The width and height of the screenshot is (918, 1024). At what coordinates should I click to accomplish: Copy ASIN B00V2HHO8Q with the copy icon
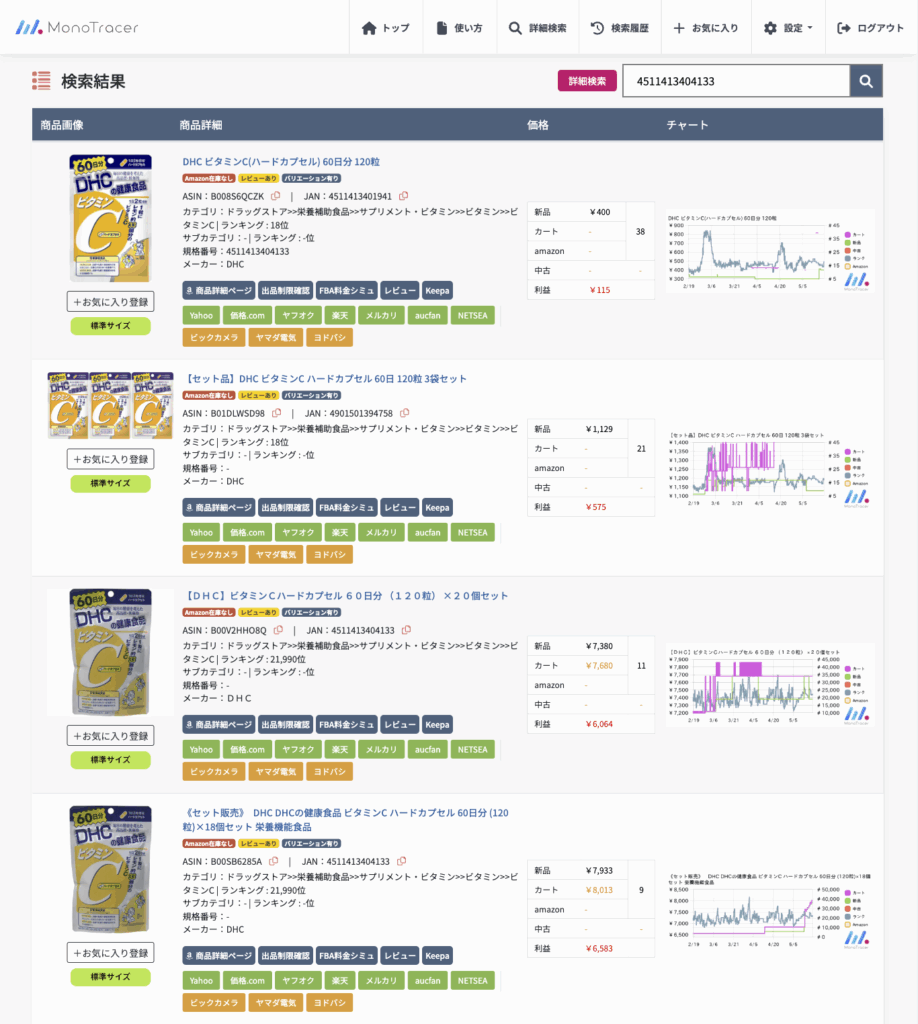pyautogui.click(x=278, y=630)
